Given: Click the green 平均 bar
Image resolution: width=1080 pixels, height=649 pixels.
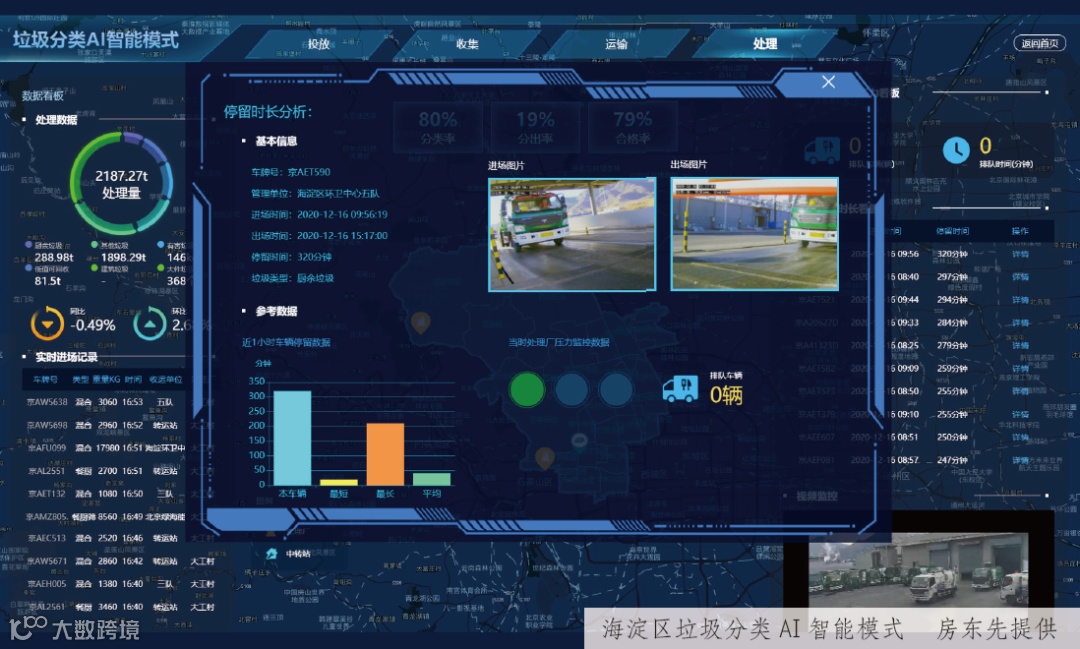Looking at the screenshot, I should click(432, 480).
